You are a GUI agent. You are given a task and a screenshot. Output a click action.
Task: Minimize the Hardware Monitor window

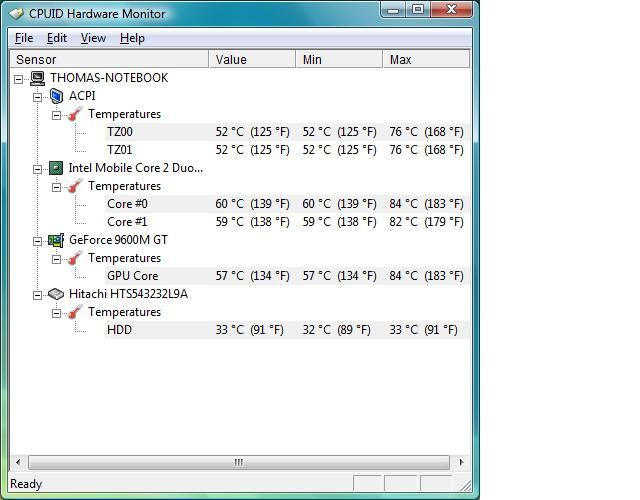coord(393,10)
